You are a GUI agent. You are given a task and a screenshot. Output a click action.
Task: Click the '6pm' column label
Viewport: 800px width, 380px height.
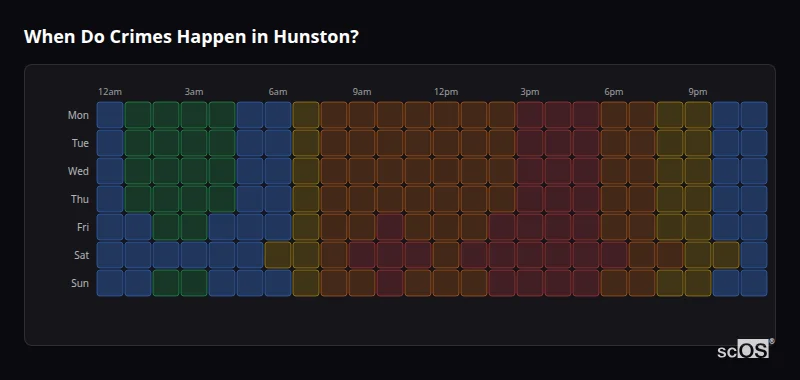coord(614,92)
